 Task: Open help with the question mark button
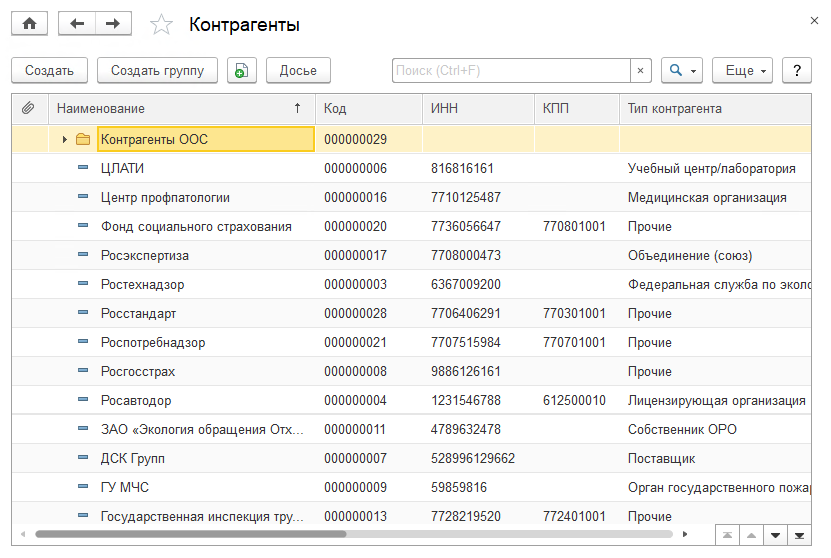[796, 70]
